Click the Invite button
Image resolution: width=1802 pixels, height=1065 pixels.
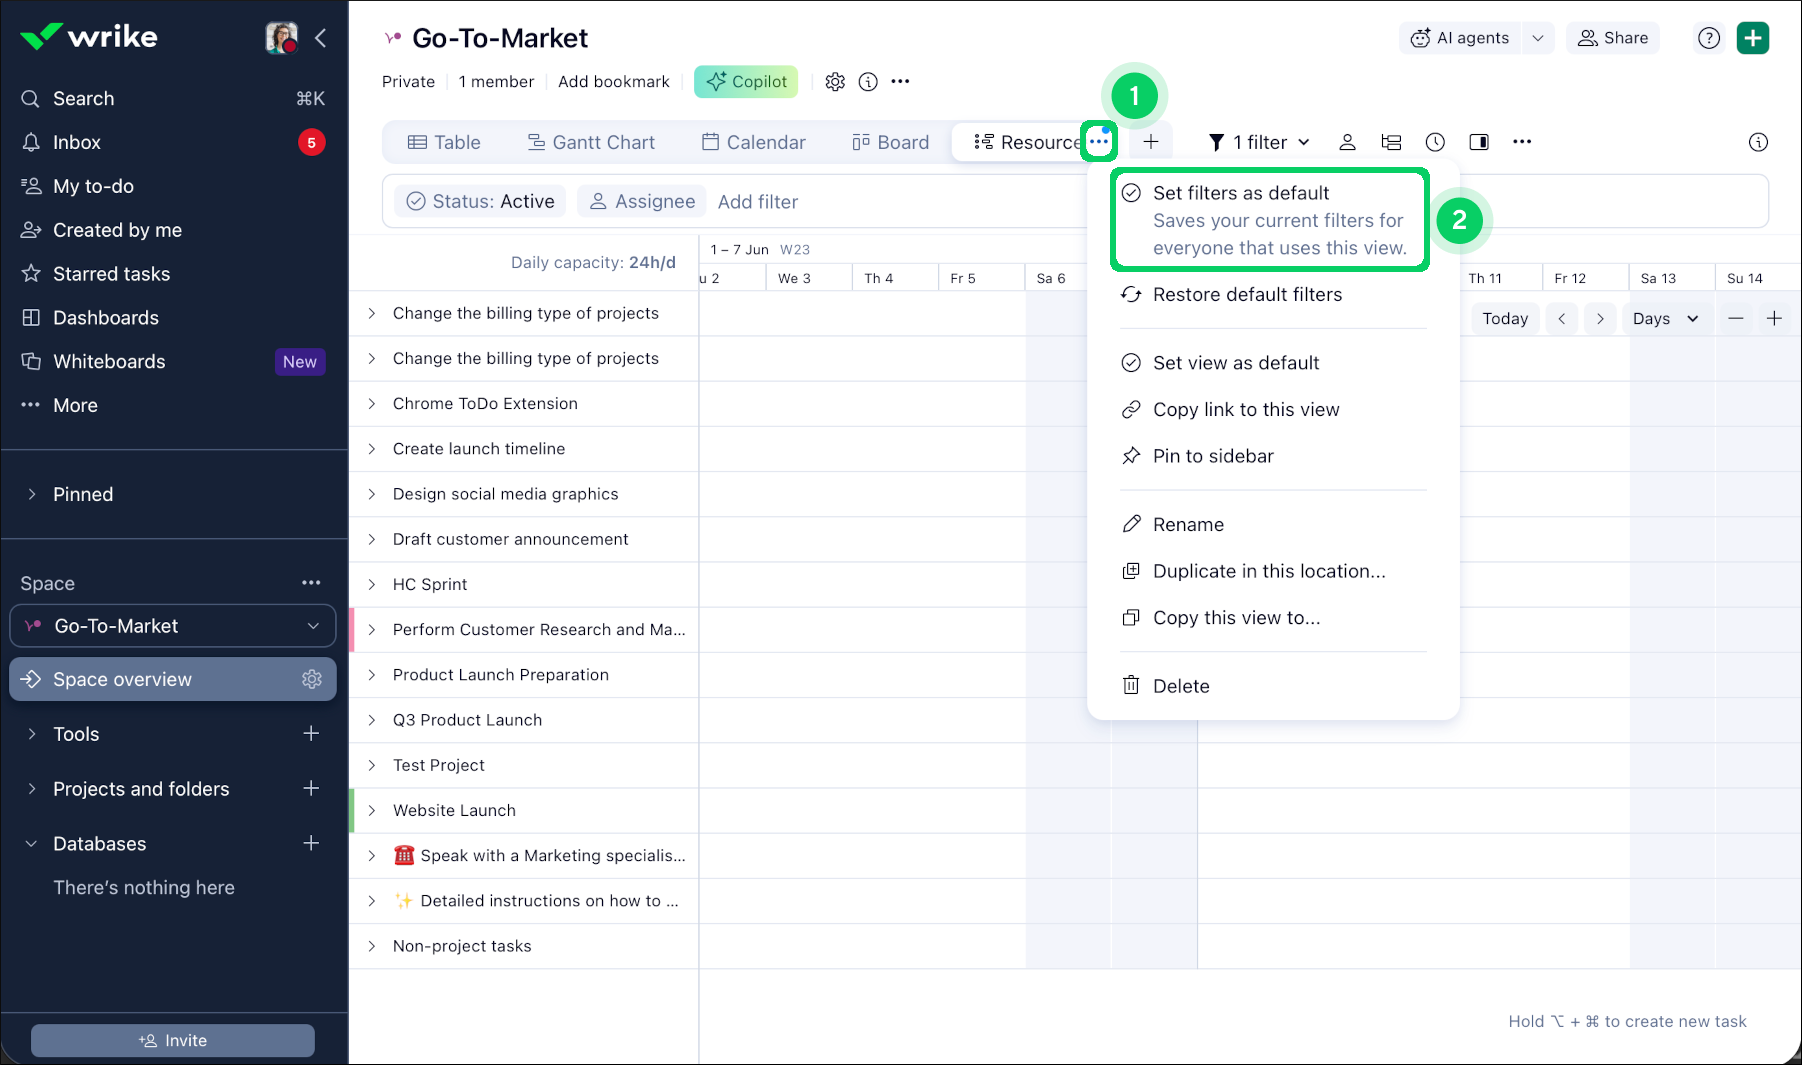point(173,1040)
